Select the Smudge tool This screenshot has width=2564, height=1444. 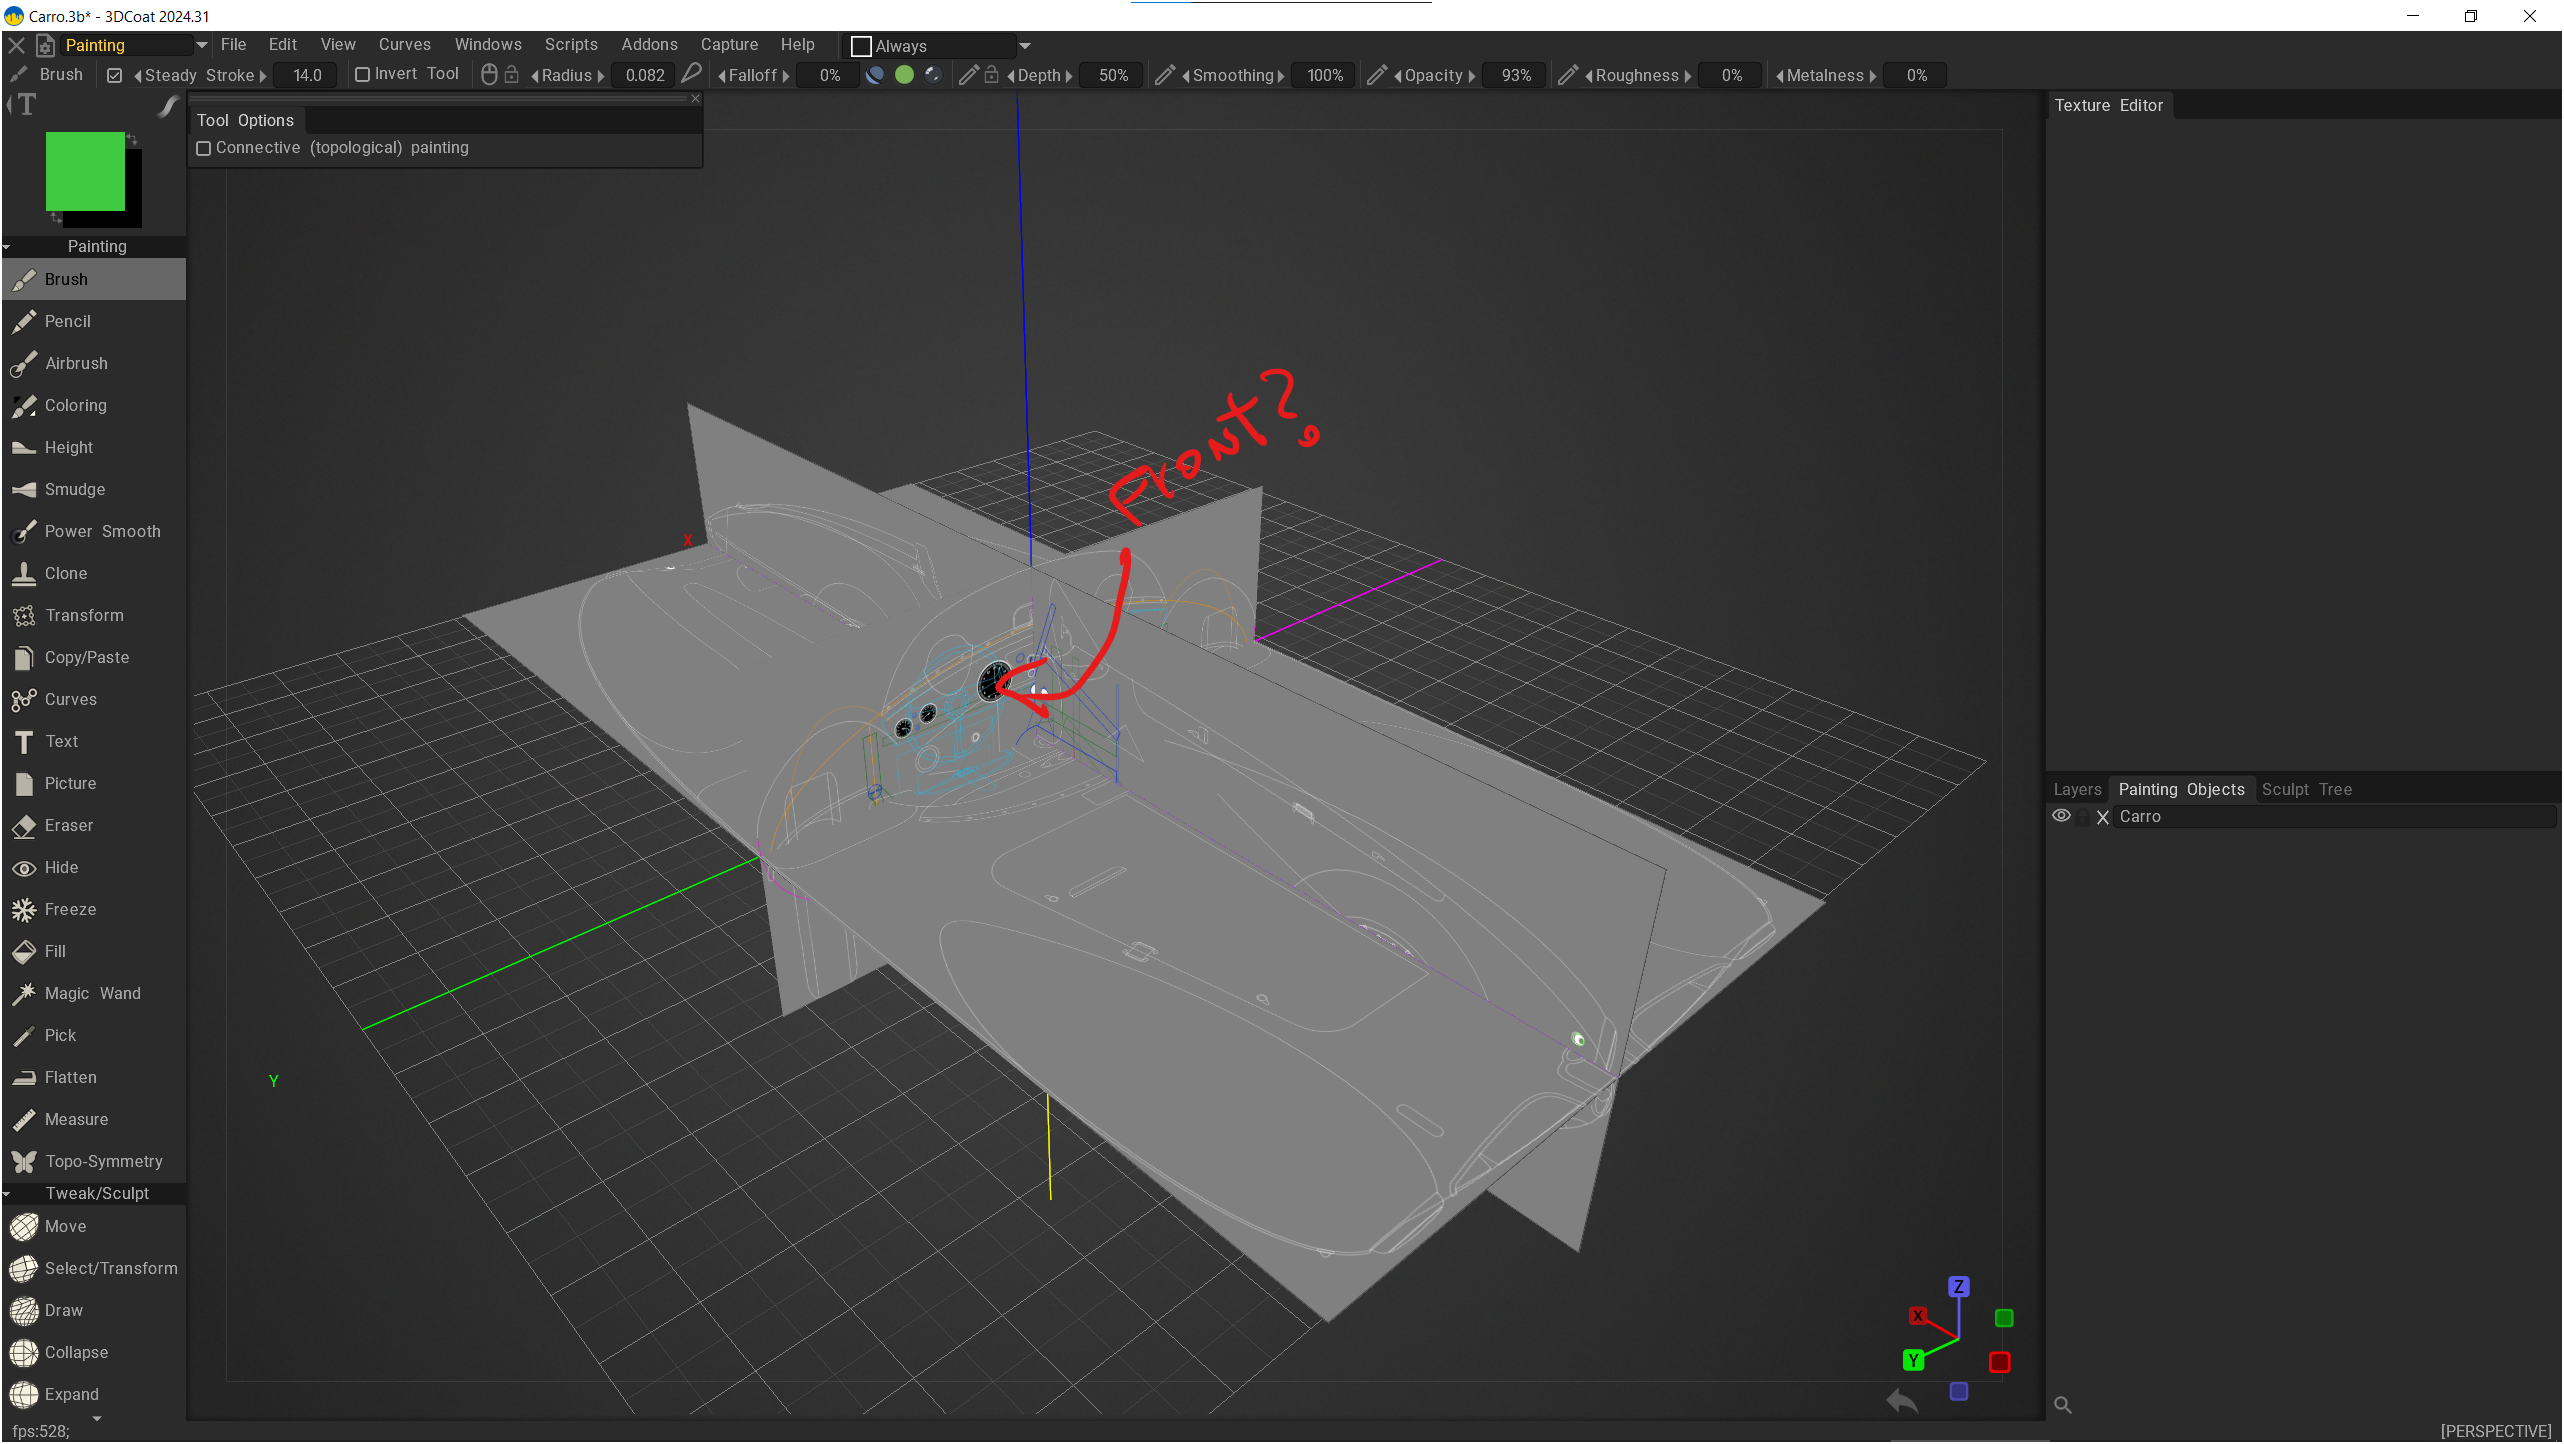coord(74,489)
